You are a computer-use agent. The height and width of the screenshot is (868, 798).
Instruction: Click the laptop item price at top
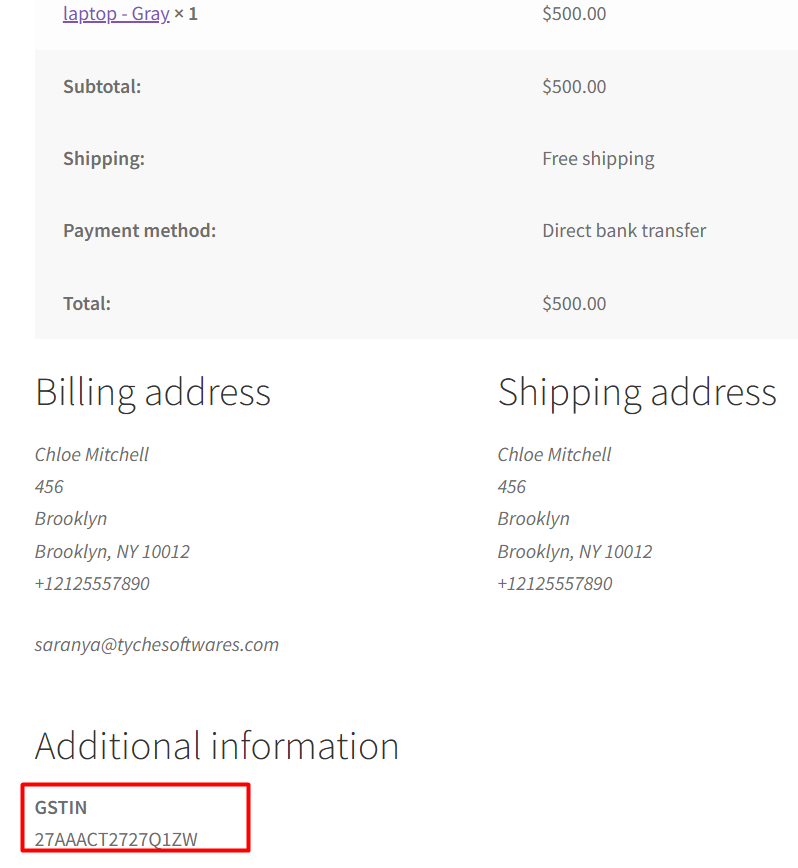click(x=574, y=14)
